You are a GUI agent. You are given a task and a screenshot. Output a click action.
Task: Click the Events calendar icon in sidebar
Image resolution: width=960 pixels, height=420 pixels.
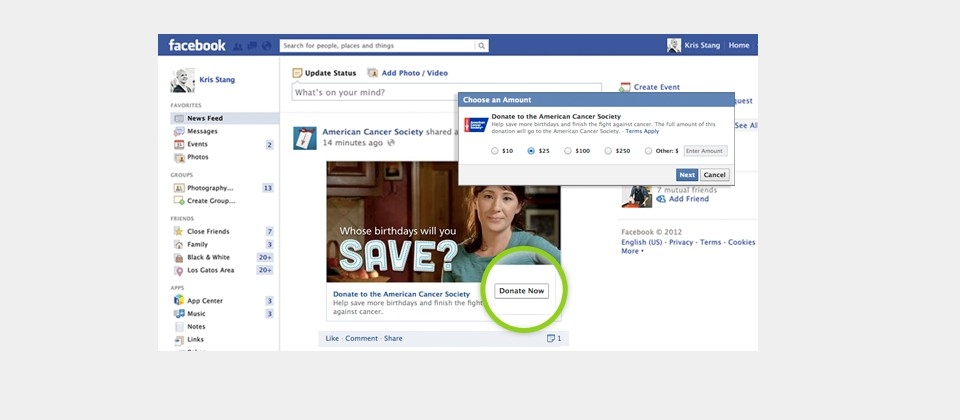tap(179, 144)
